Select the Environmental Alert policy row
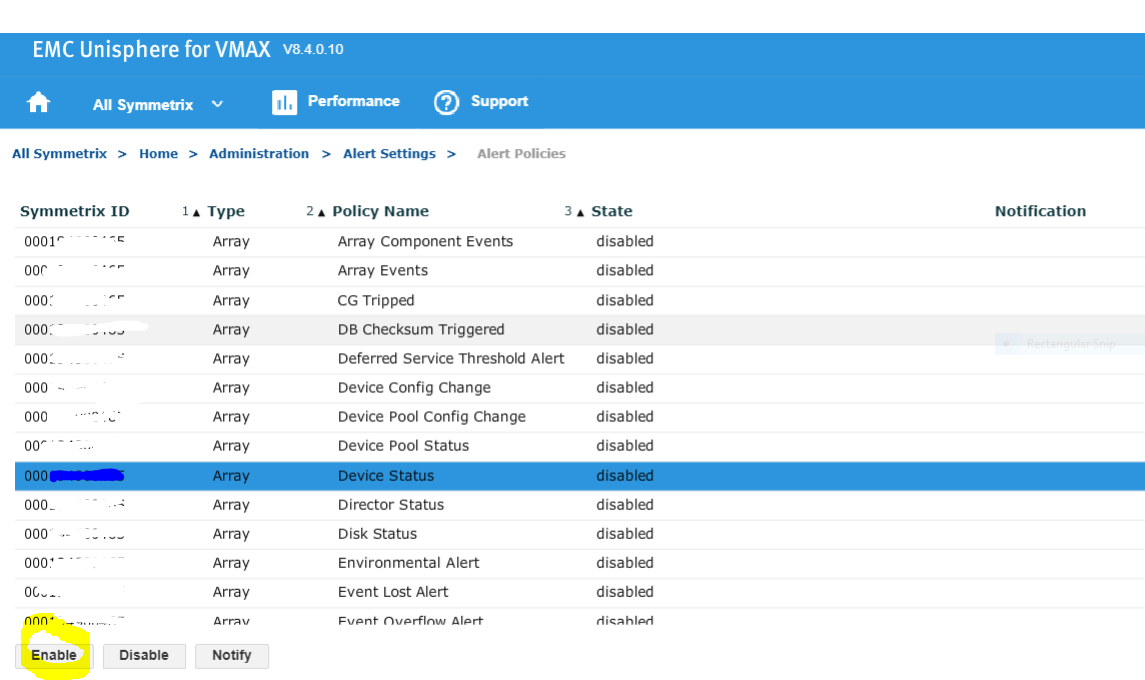1145x680 pixels. [x=408, y=563]
